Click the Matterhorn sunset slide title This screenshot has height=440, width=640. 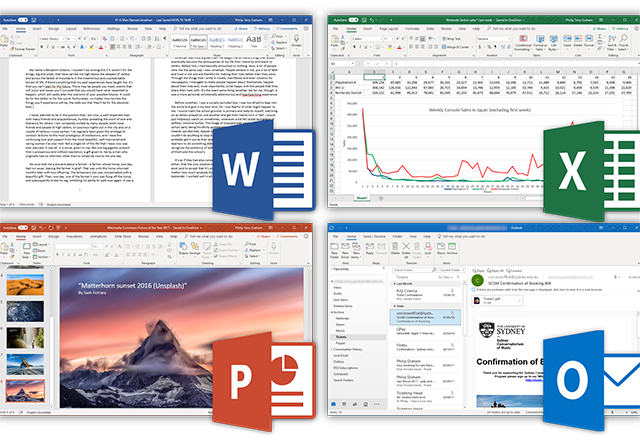pos(132,286)
